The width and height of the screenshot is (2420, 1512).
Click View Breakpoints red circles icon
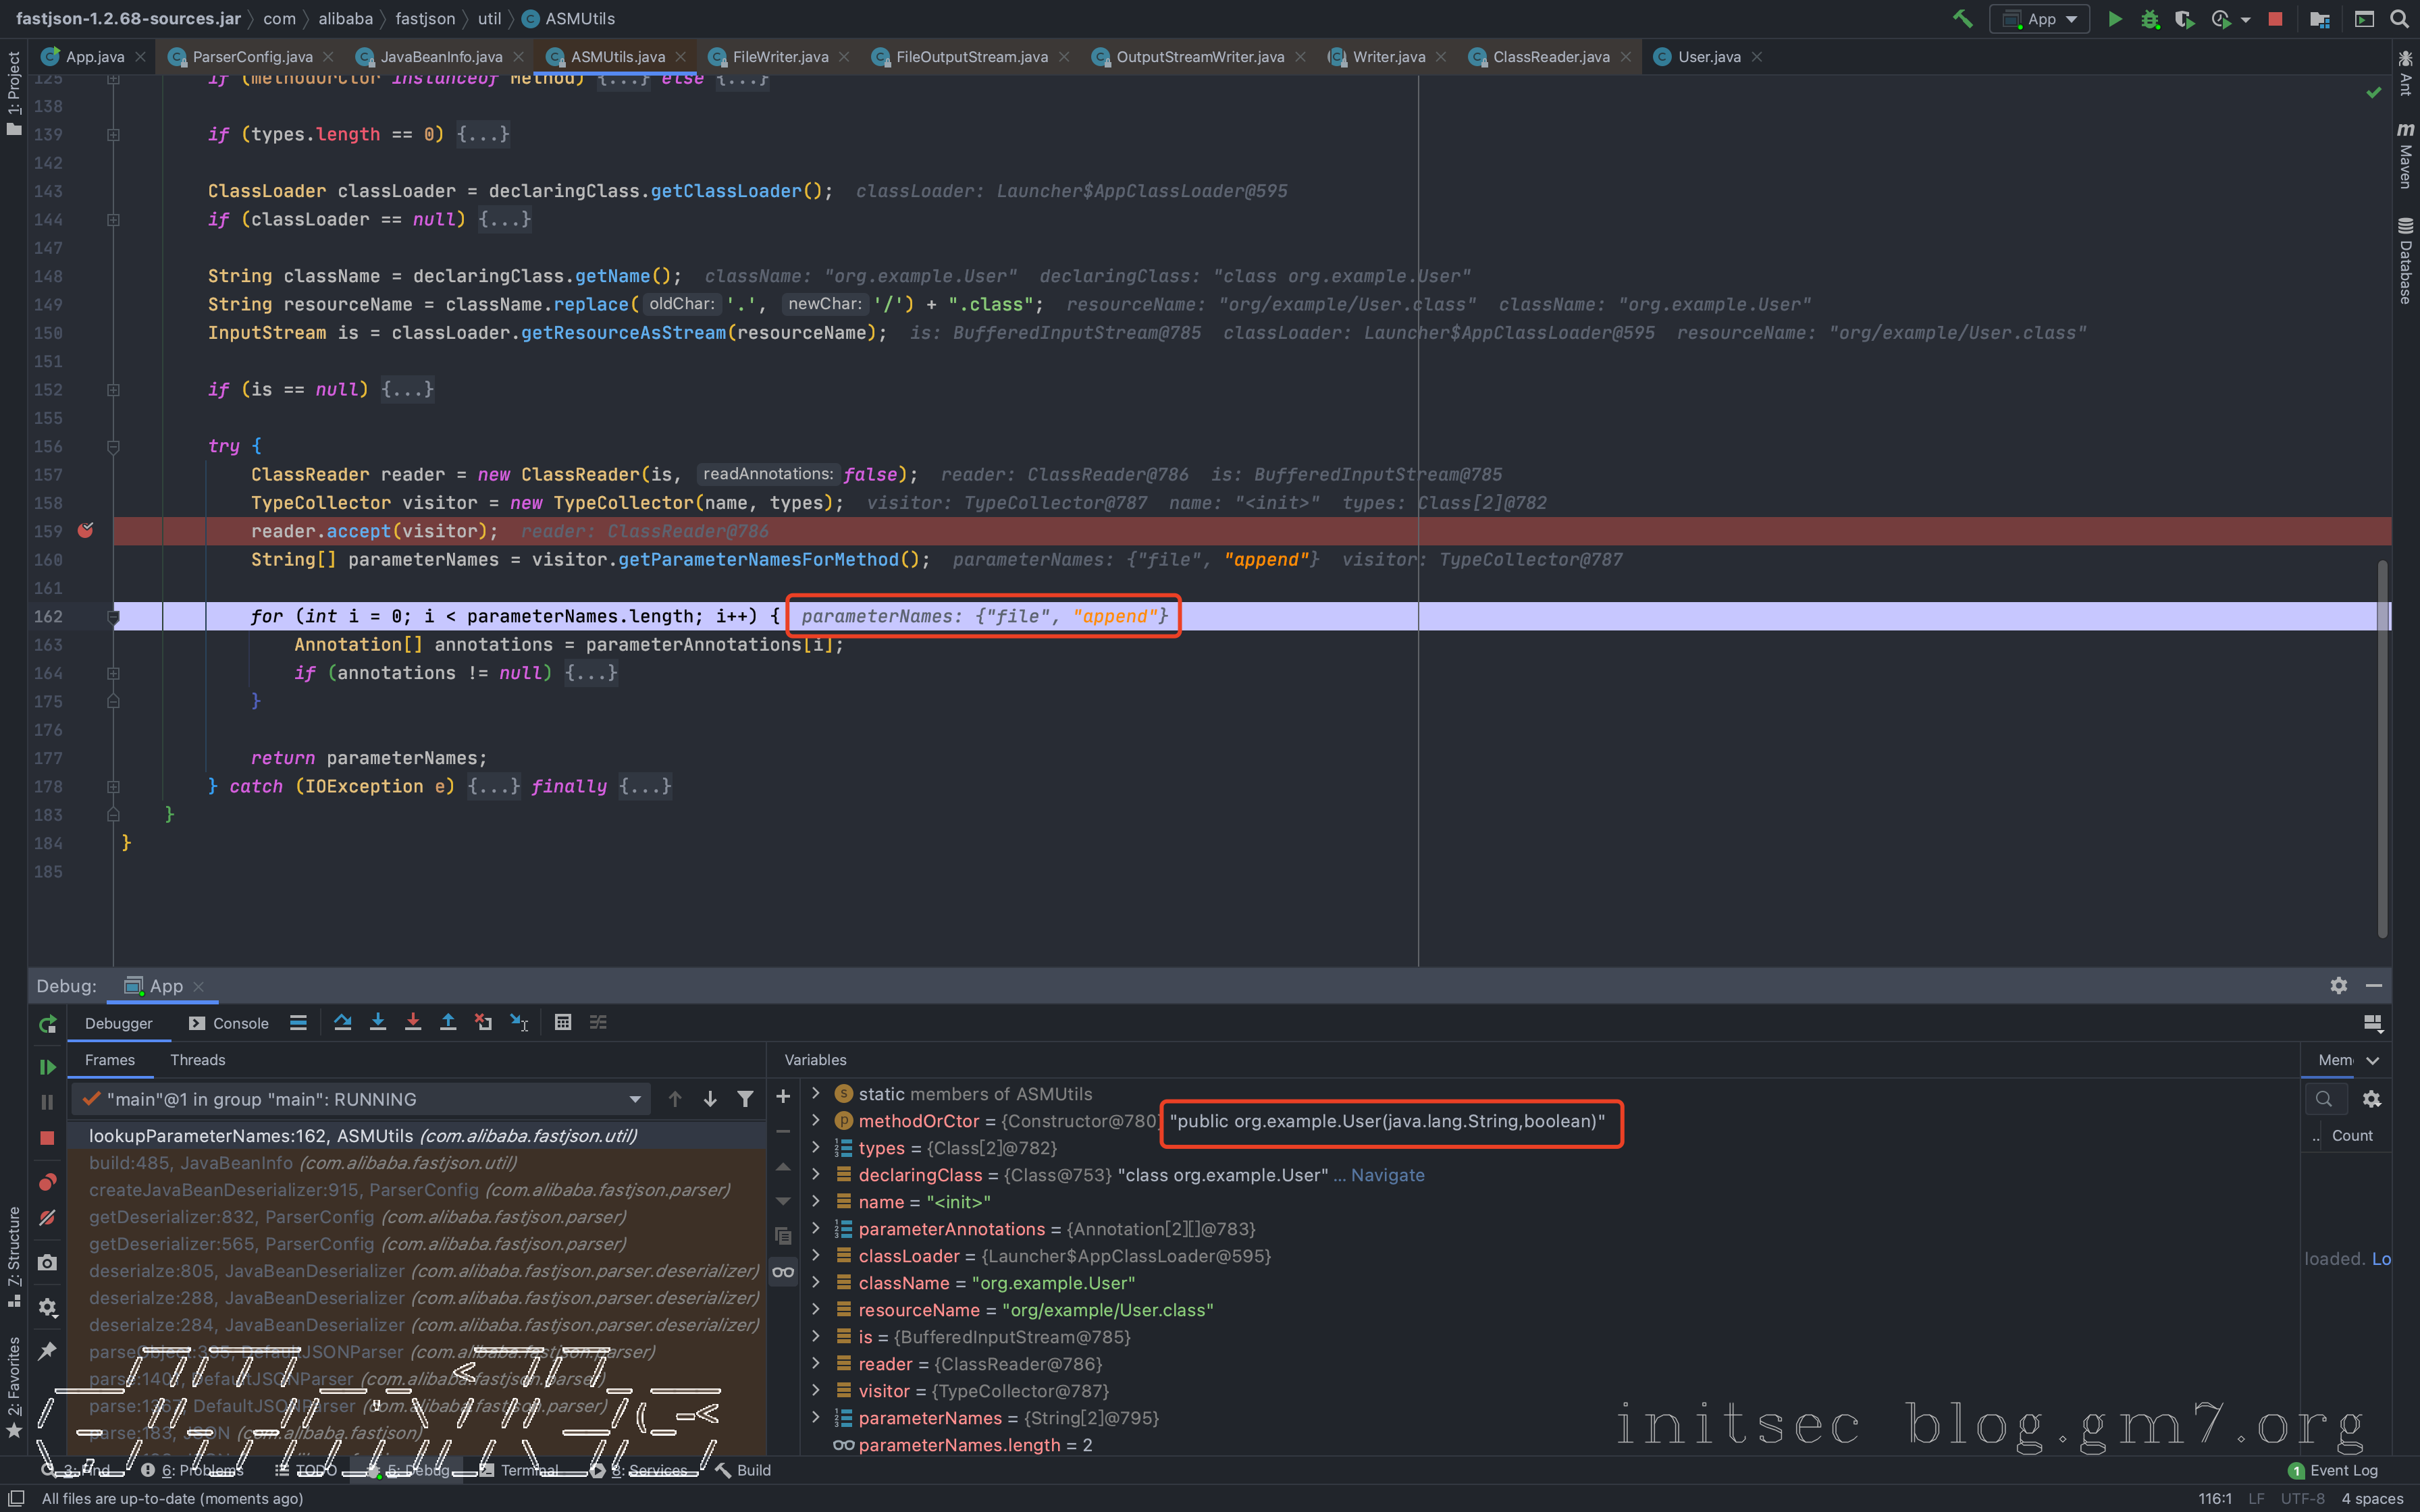click(47, 1182)
